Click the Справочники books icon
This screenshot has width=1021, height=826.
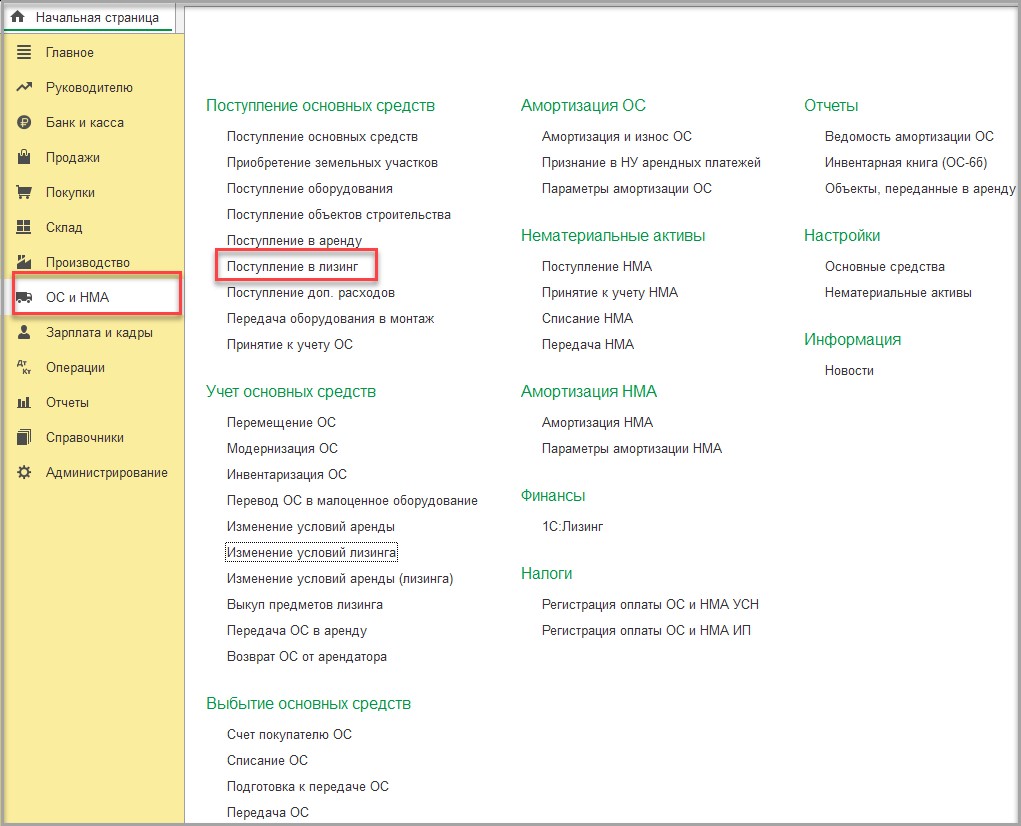pos(24,437)
